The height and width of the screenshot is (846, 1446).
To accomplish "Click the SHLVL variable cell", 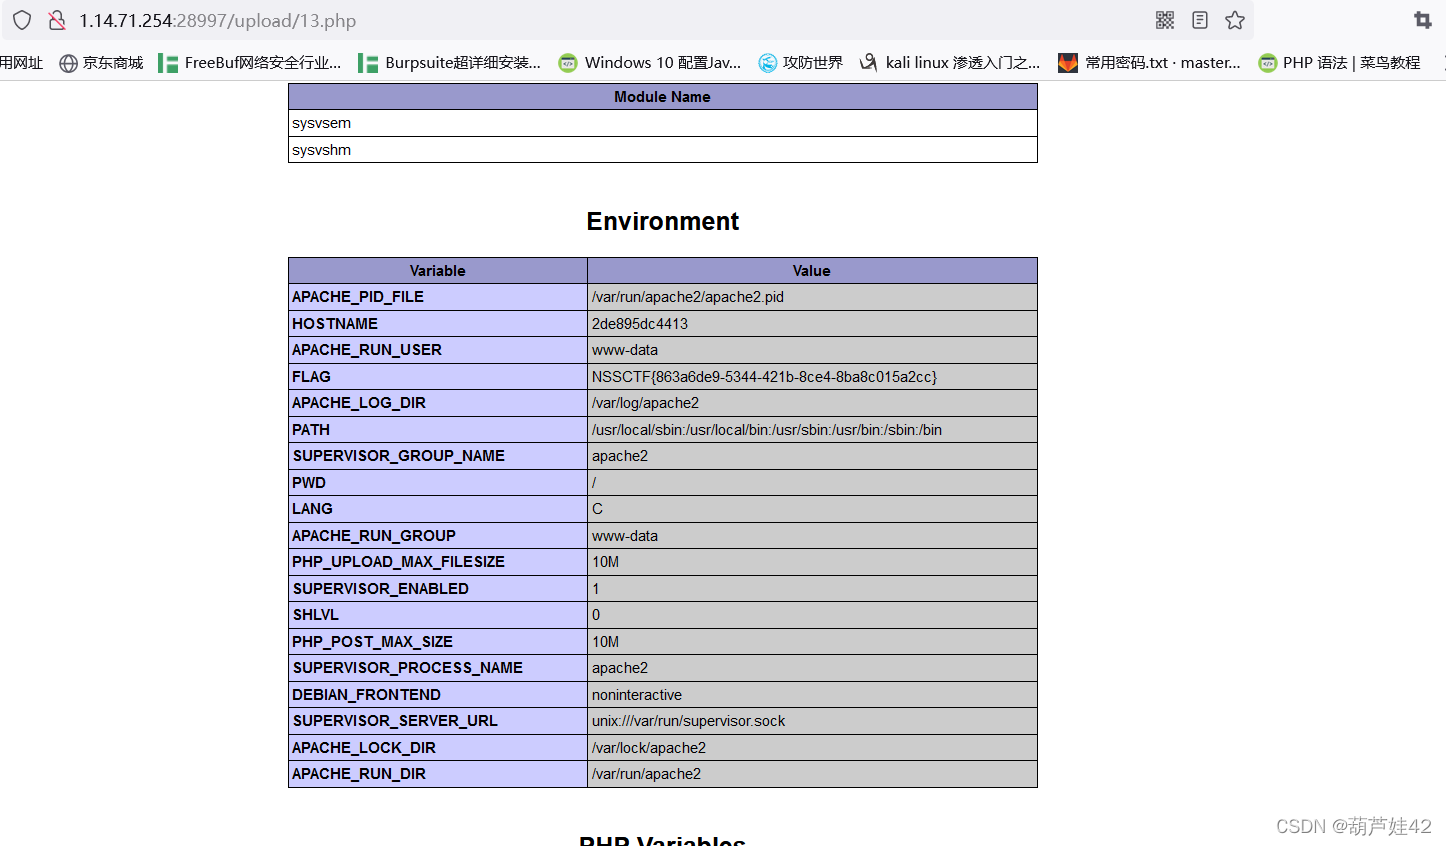I will tap(438, 615).
